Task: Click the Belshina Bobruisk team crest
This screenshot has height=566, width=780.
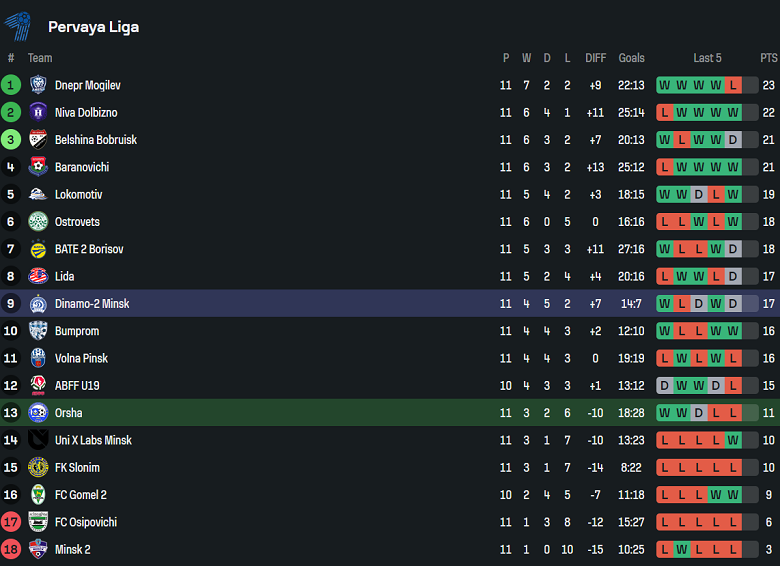Action: pos(38,140)
